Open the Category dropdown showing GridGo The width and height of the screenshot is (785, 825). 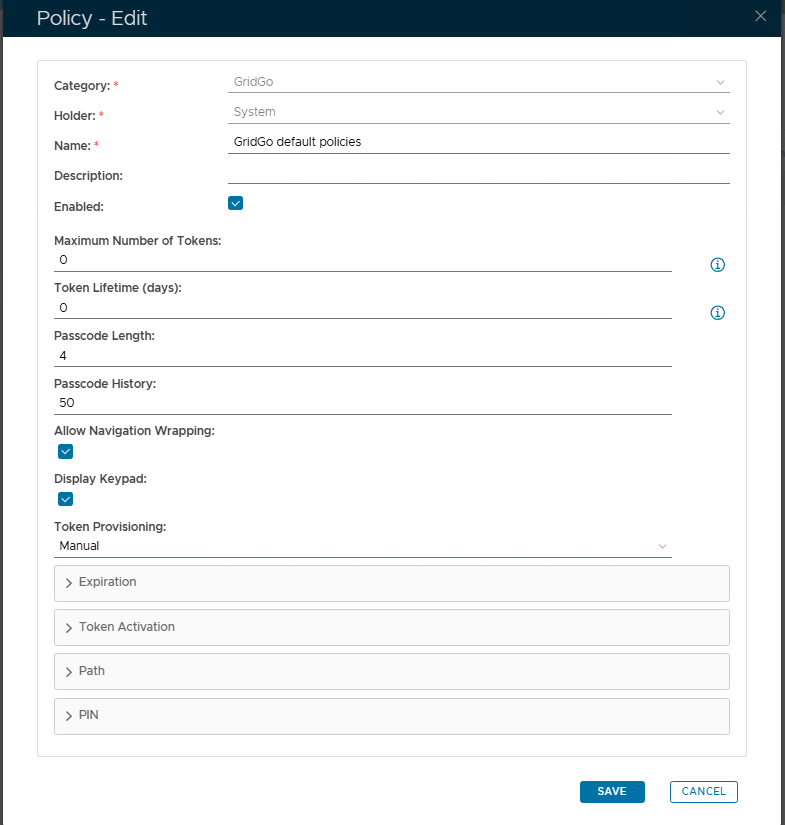pos(478,82)
